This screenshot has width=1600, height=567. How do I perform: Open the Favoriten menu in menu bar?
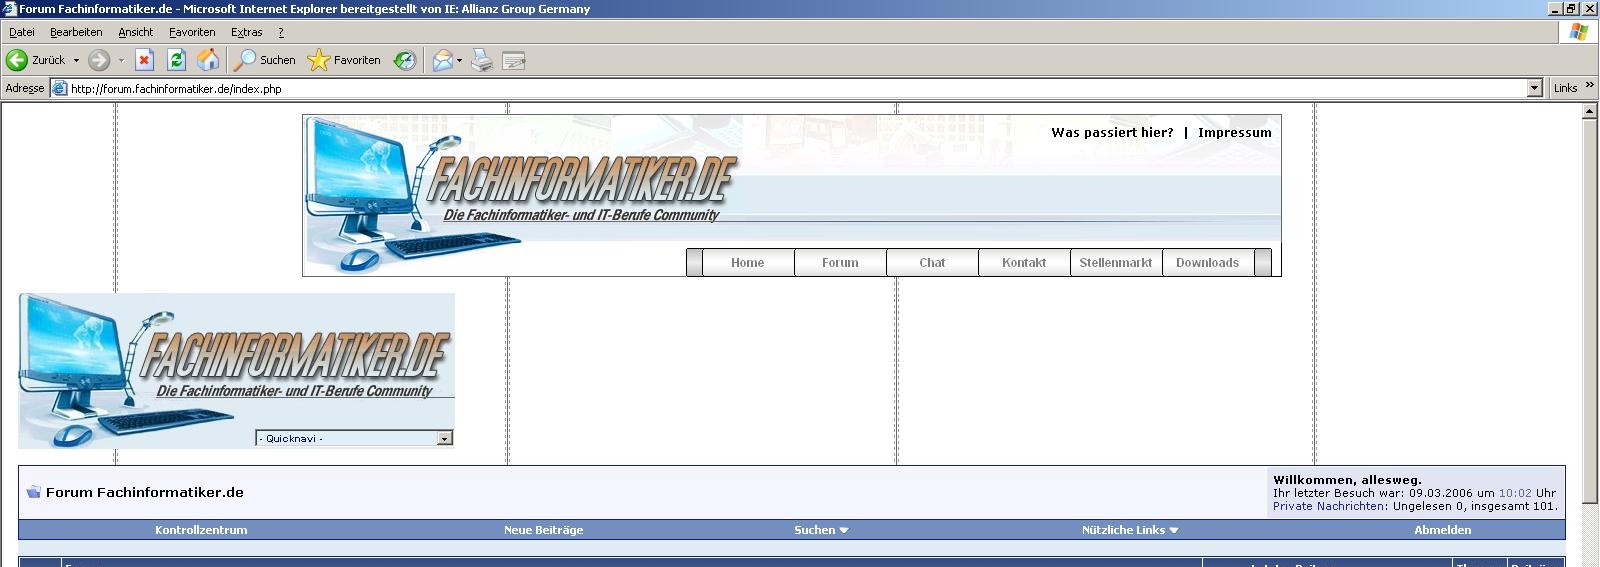coord(192,32)
